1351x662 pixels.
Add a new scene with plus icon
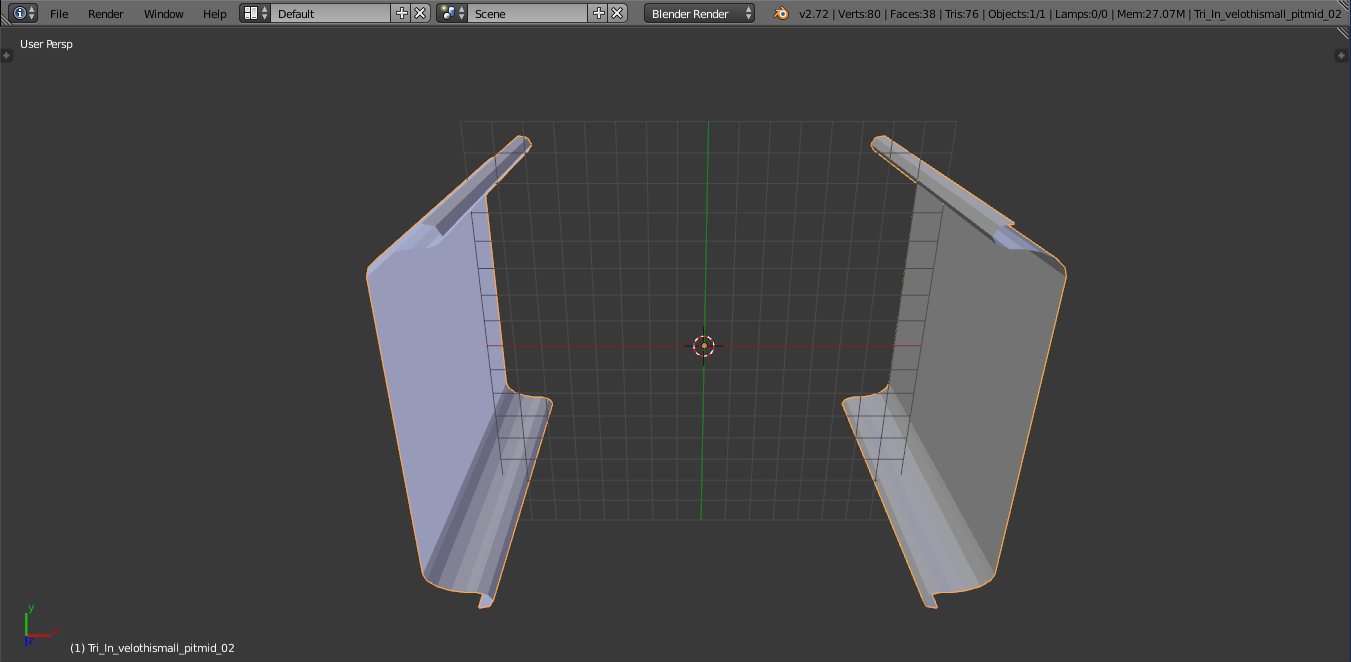tap(599, 13)
